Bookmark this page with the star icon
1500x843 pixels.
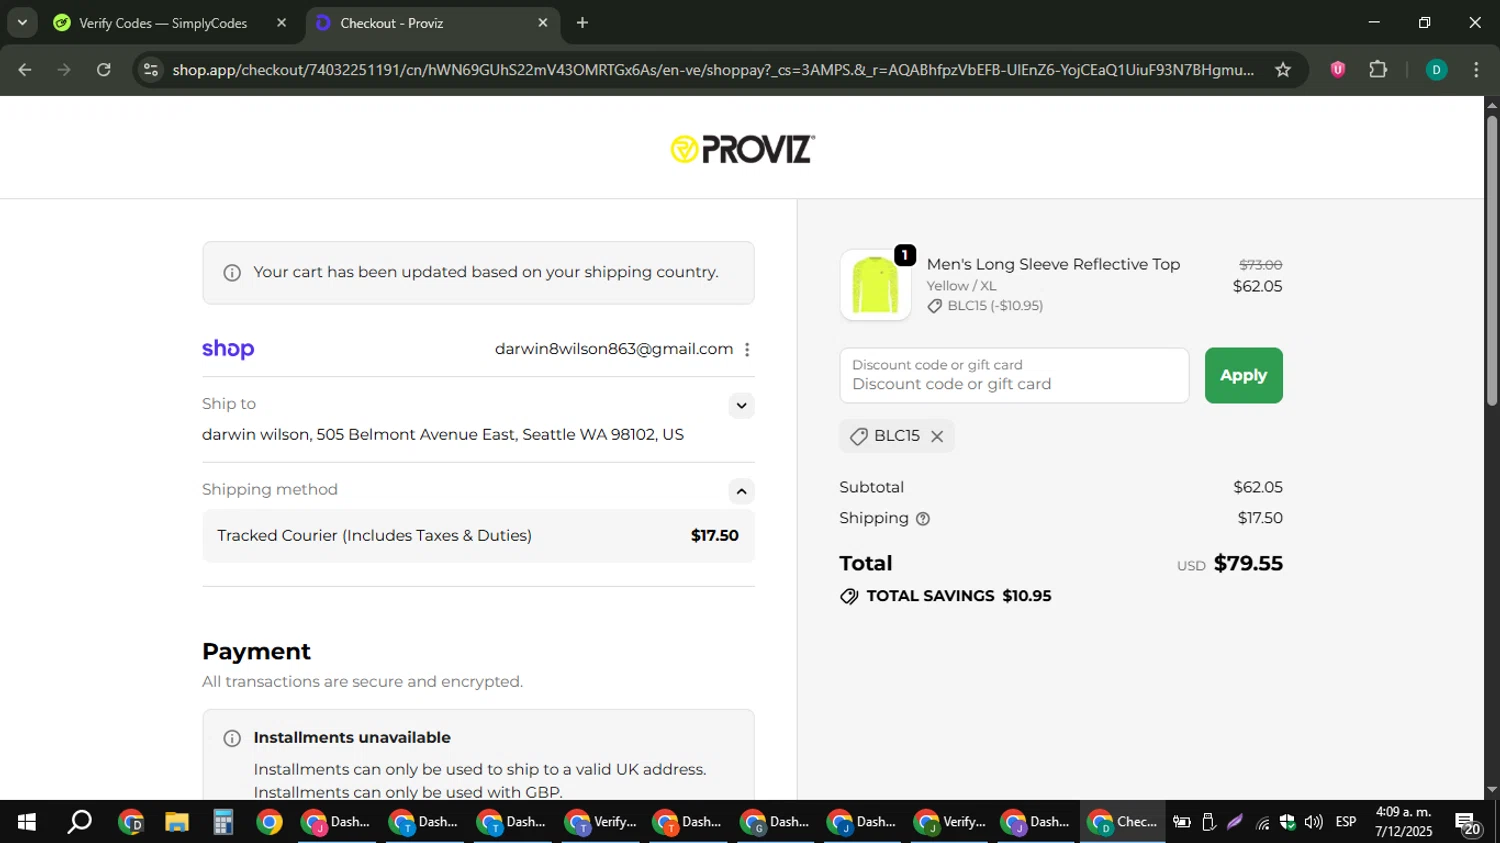click(x=1283, y=70)
